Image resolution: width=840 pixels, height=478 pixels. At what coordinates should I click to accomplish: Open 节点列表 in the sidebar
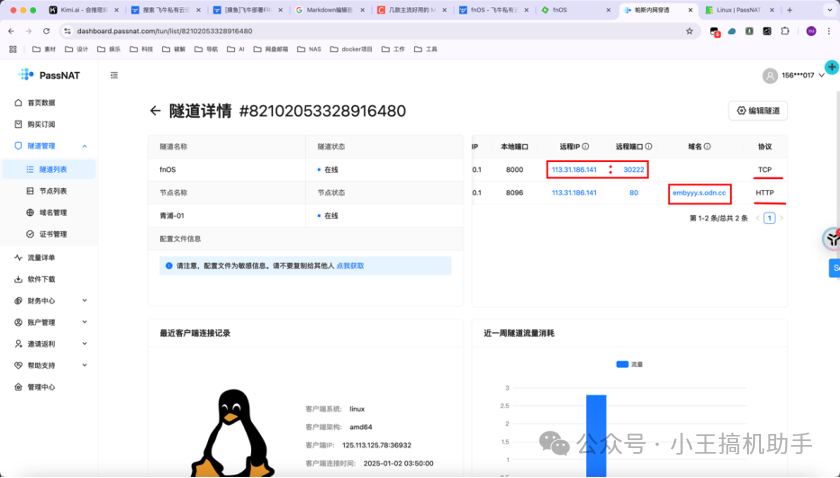tap(53, 190)
